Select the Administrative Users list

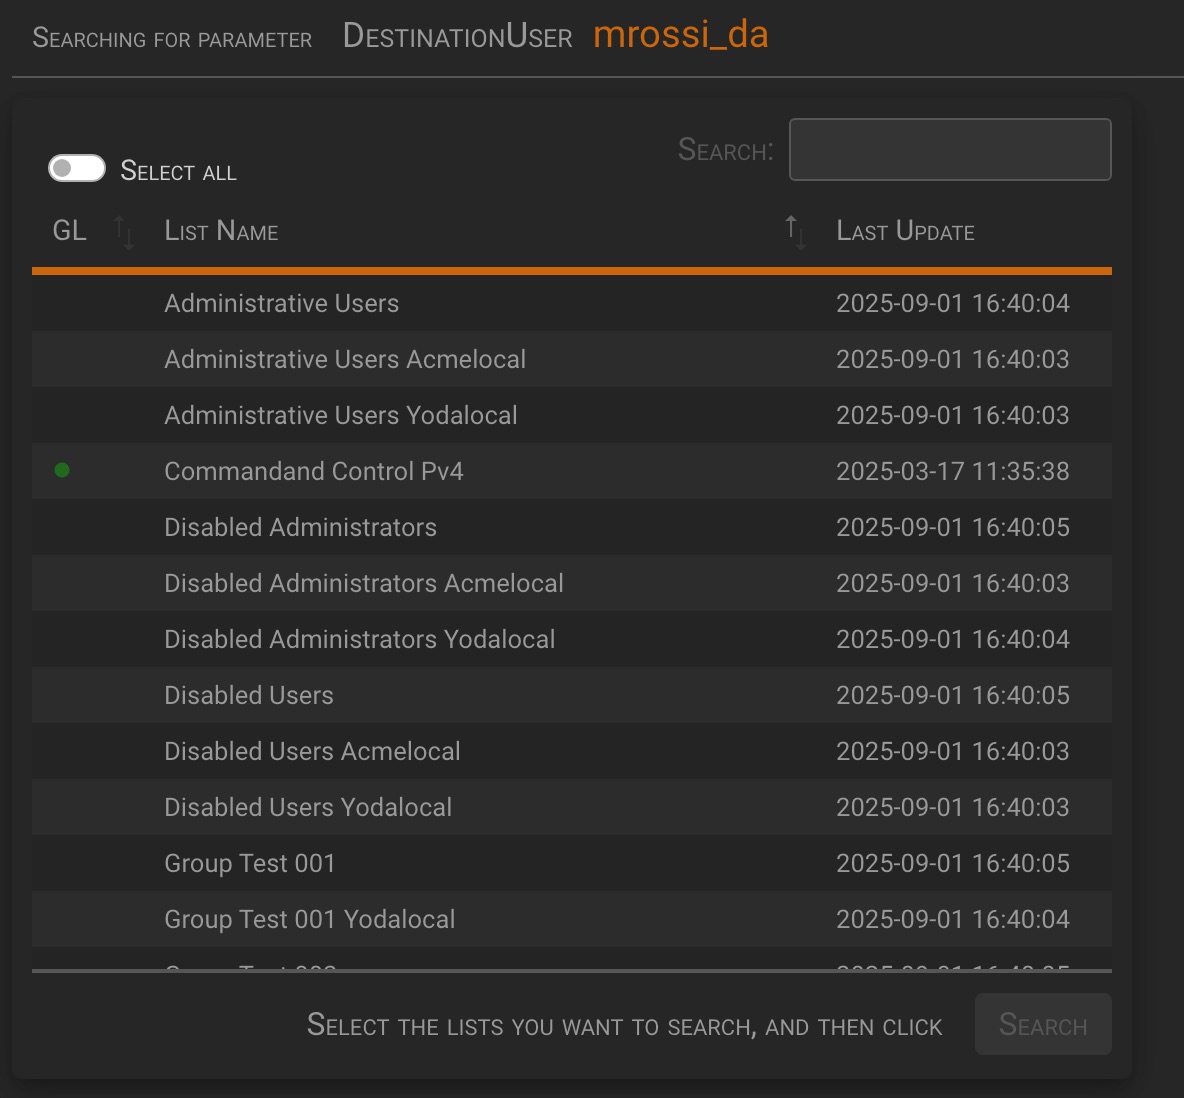pos(281,303)
